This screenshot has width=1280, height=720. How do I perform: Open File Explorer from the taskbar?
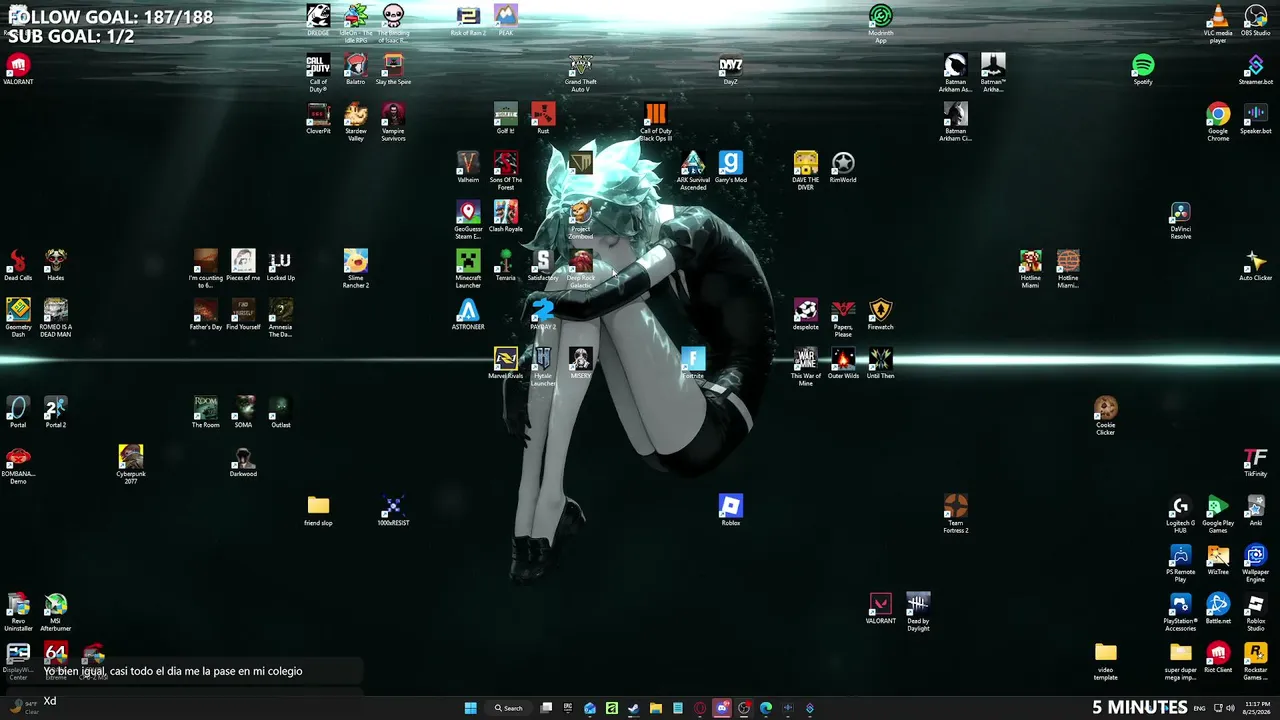[656, 708]
